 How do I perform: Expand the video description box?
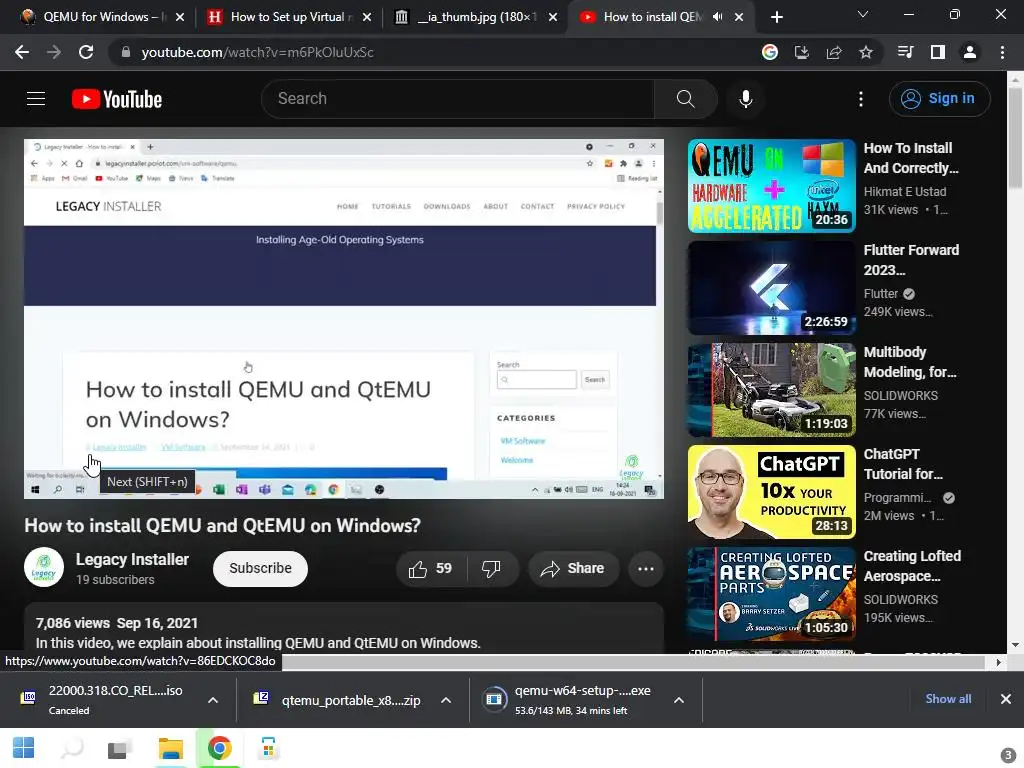click(x=344, y=629)
